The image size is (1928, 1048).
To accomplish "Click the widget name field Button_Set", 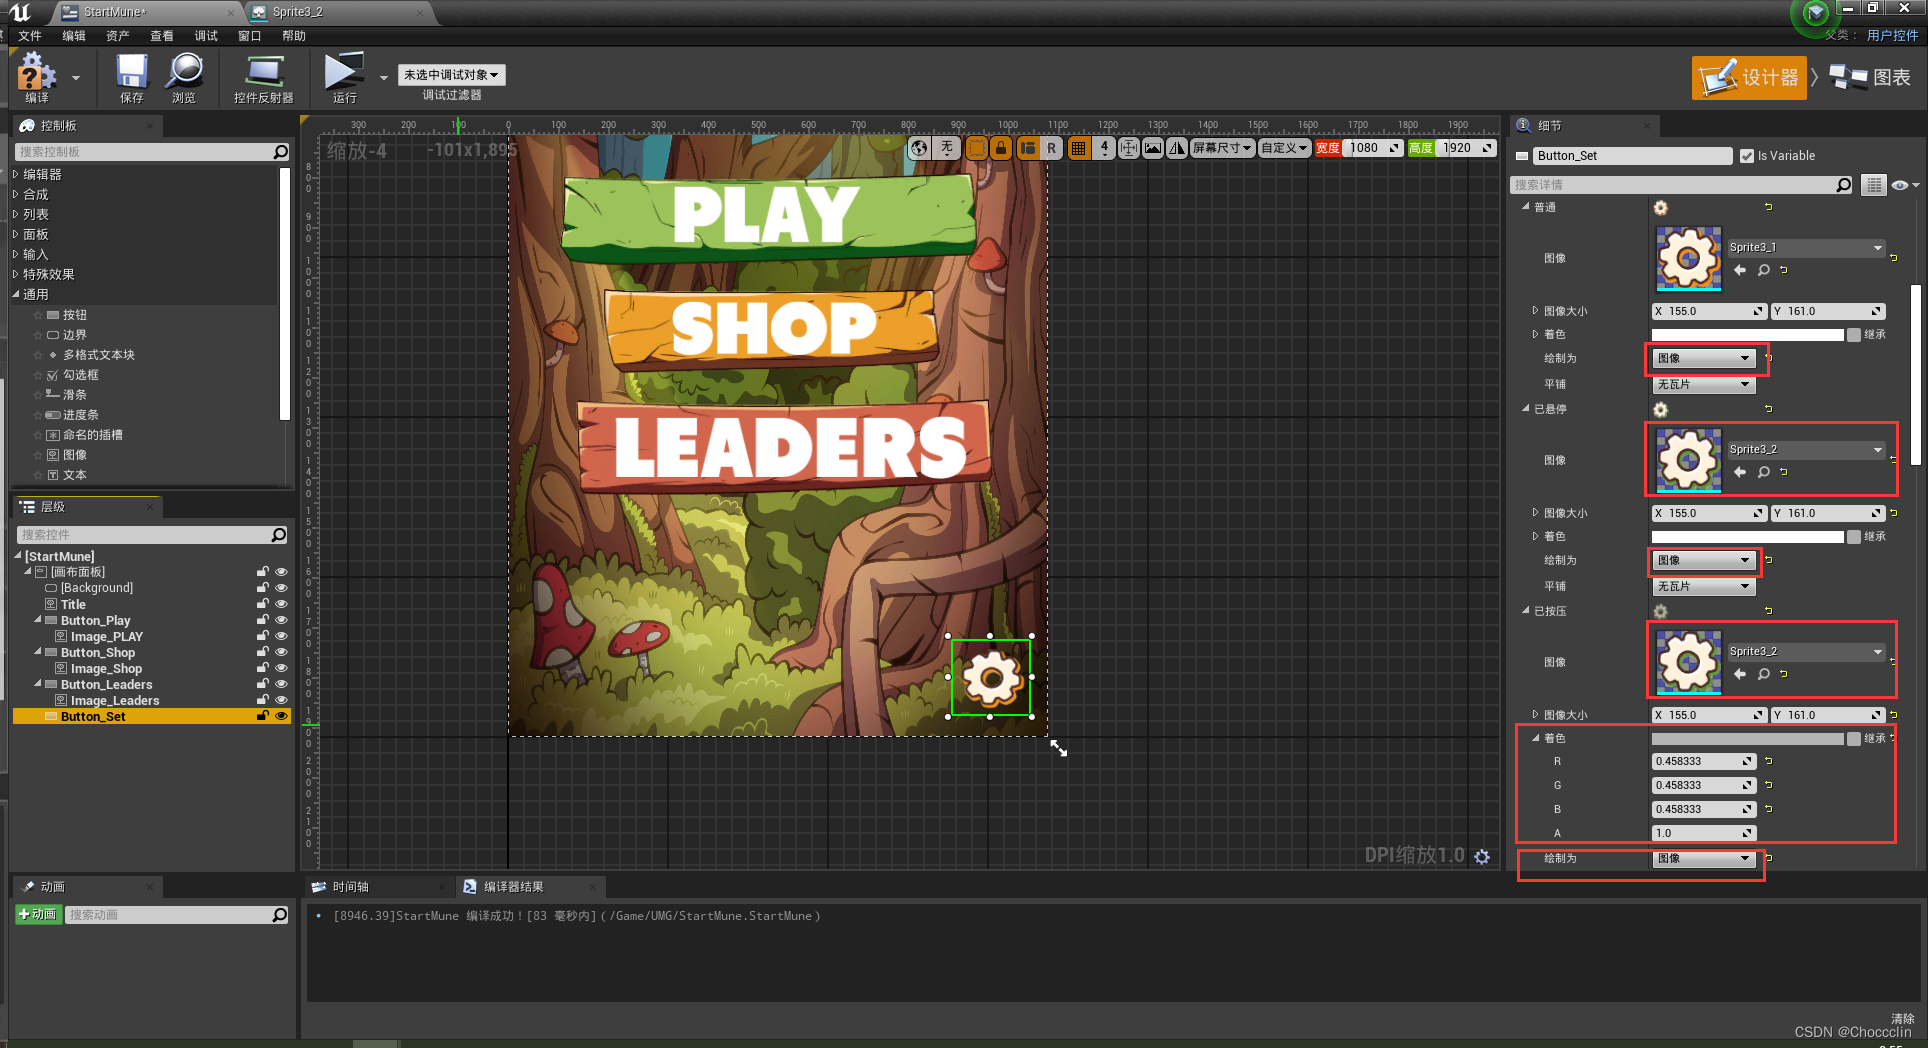I will pyautogui.click(x=1632, y=156).
